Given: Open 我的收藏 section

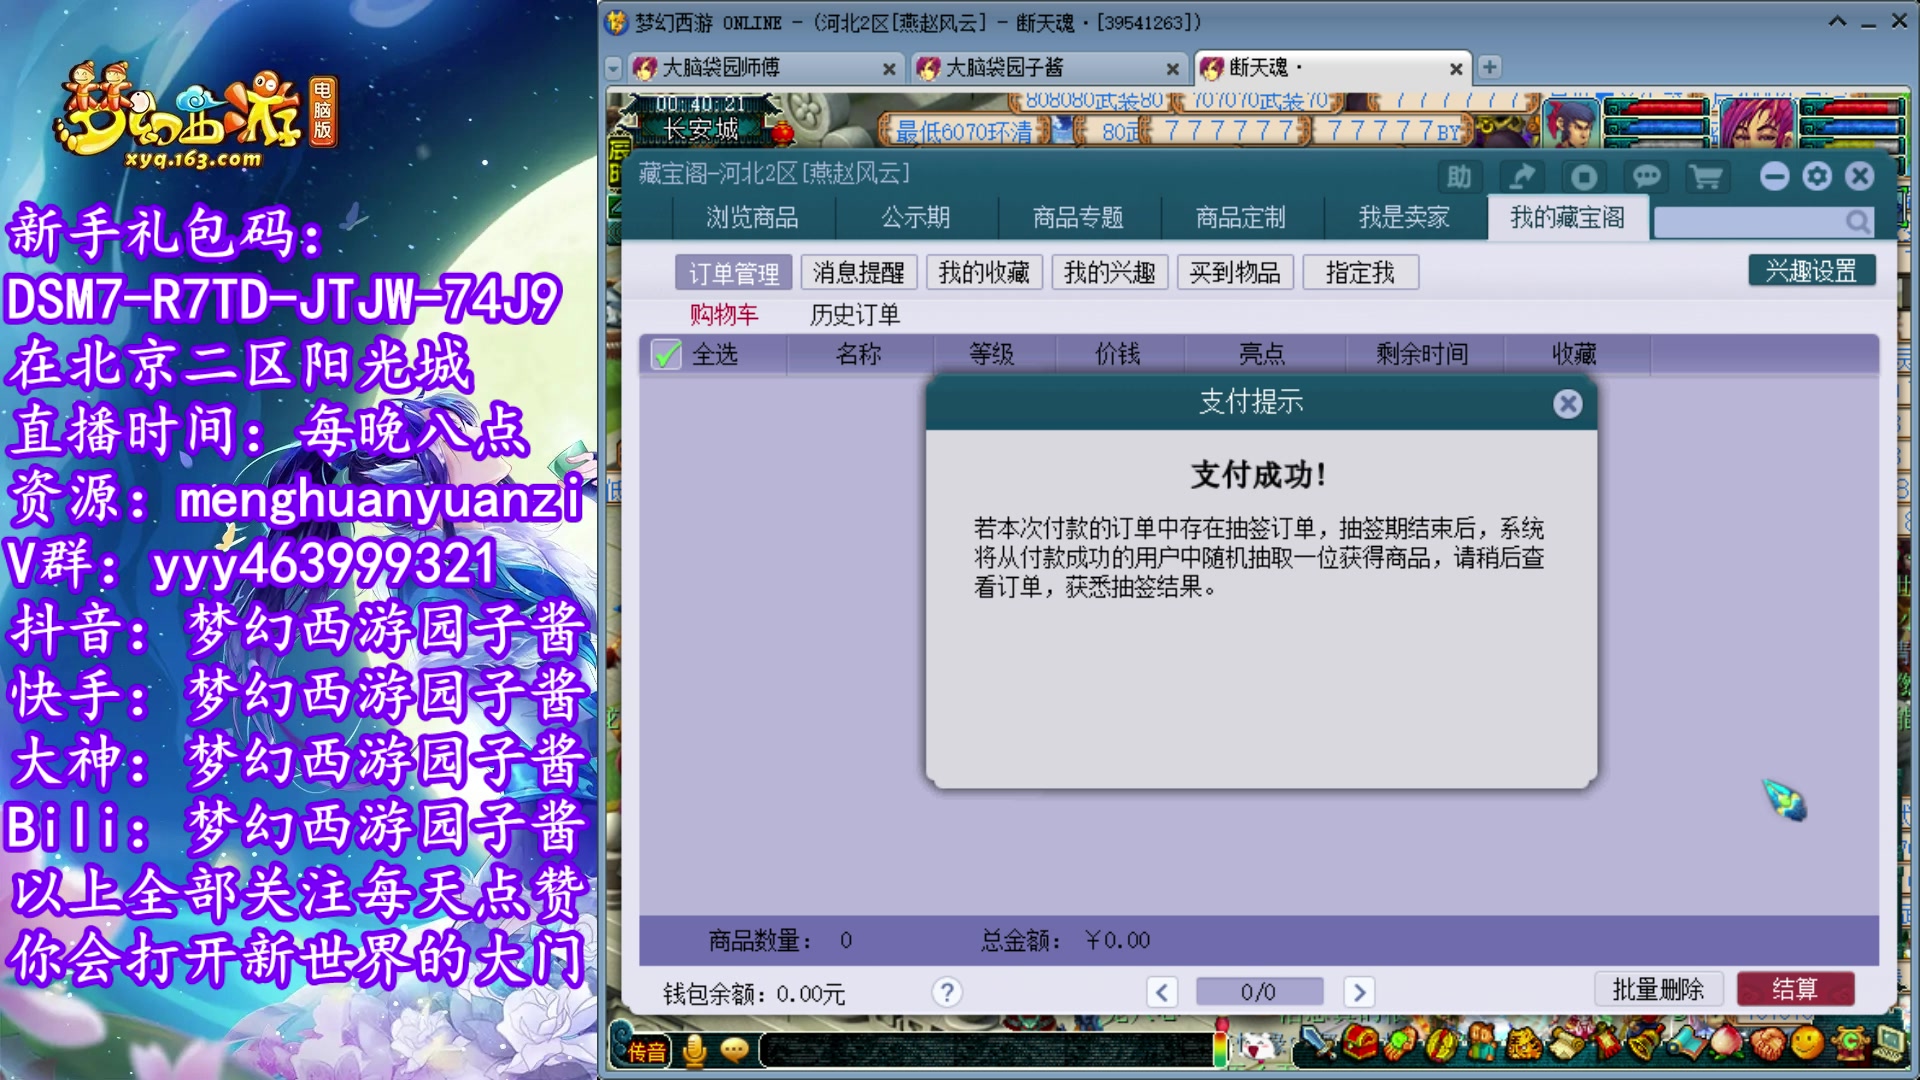Looking at the screenshot, I should click(x=984, y=273).
